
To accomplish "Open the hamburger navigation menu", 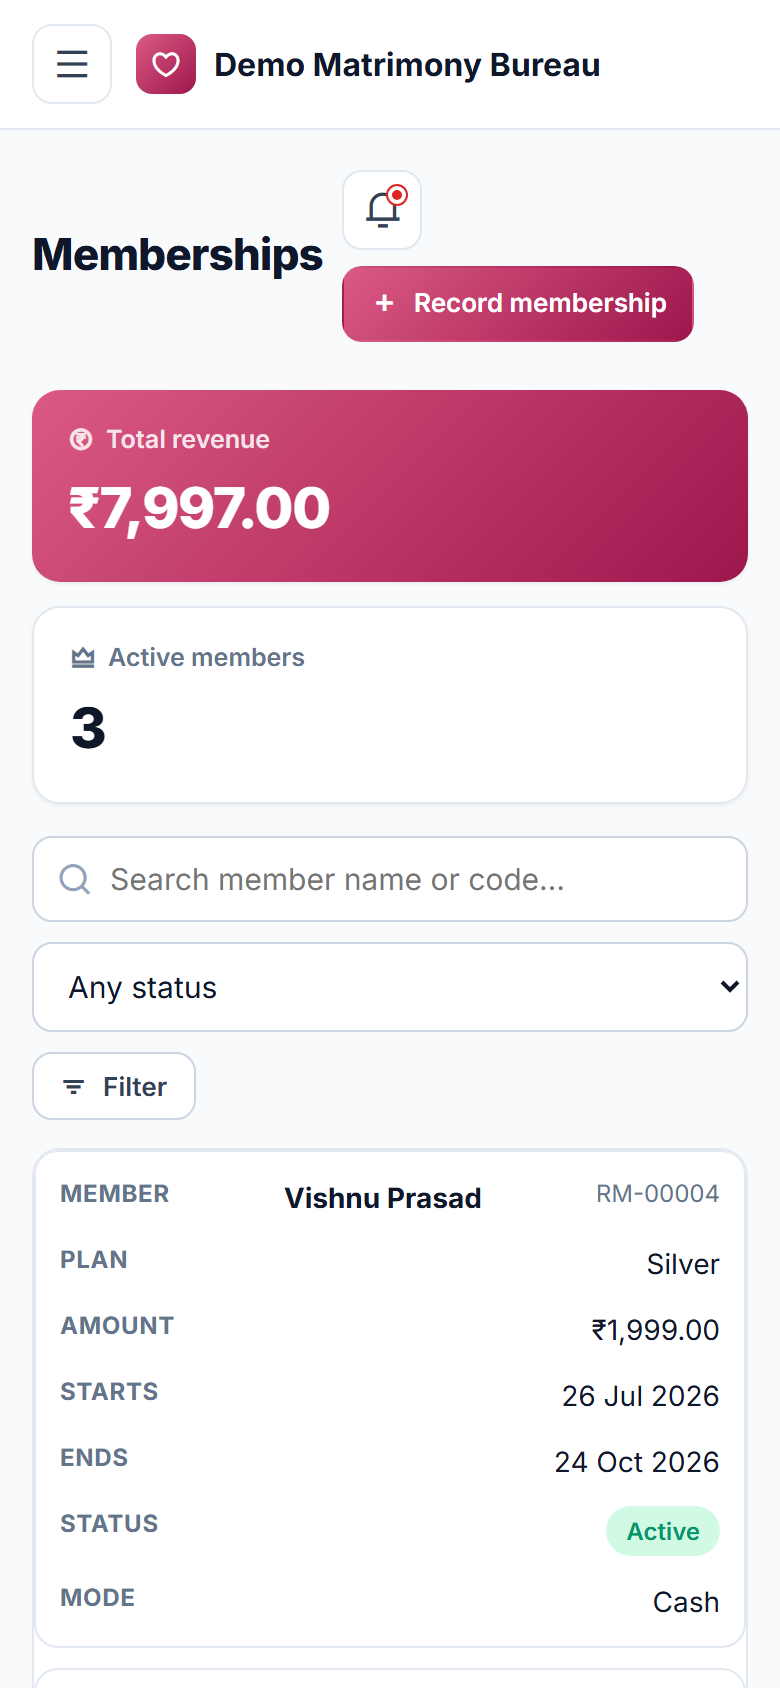I will 72,64.
